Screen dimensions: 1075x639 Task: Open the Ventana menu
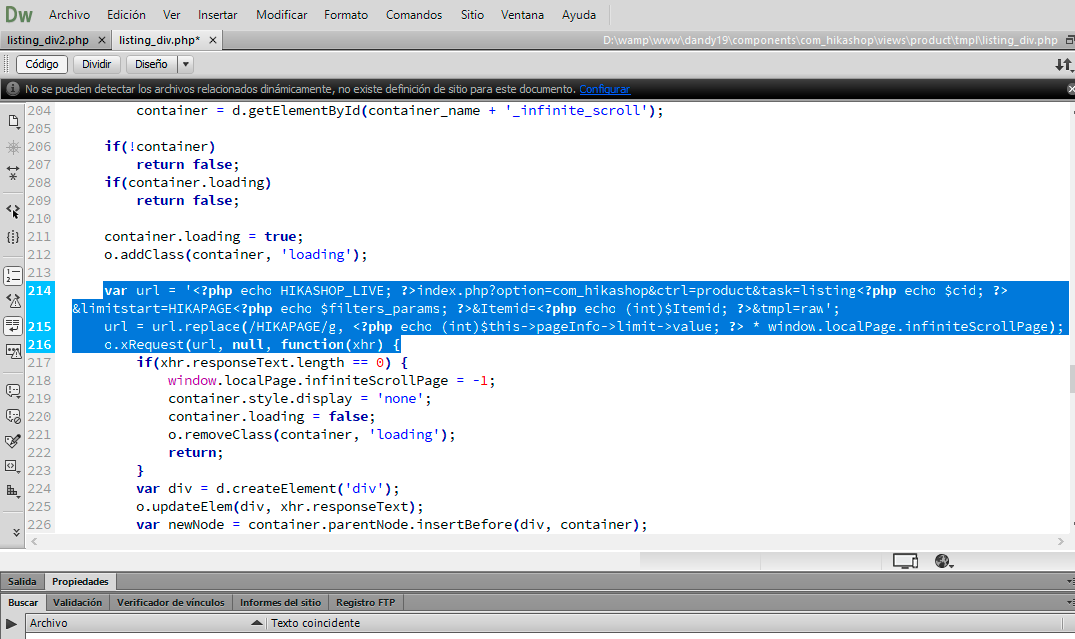[522, 14]
